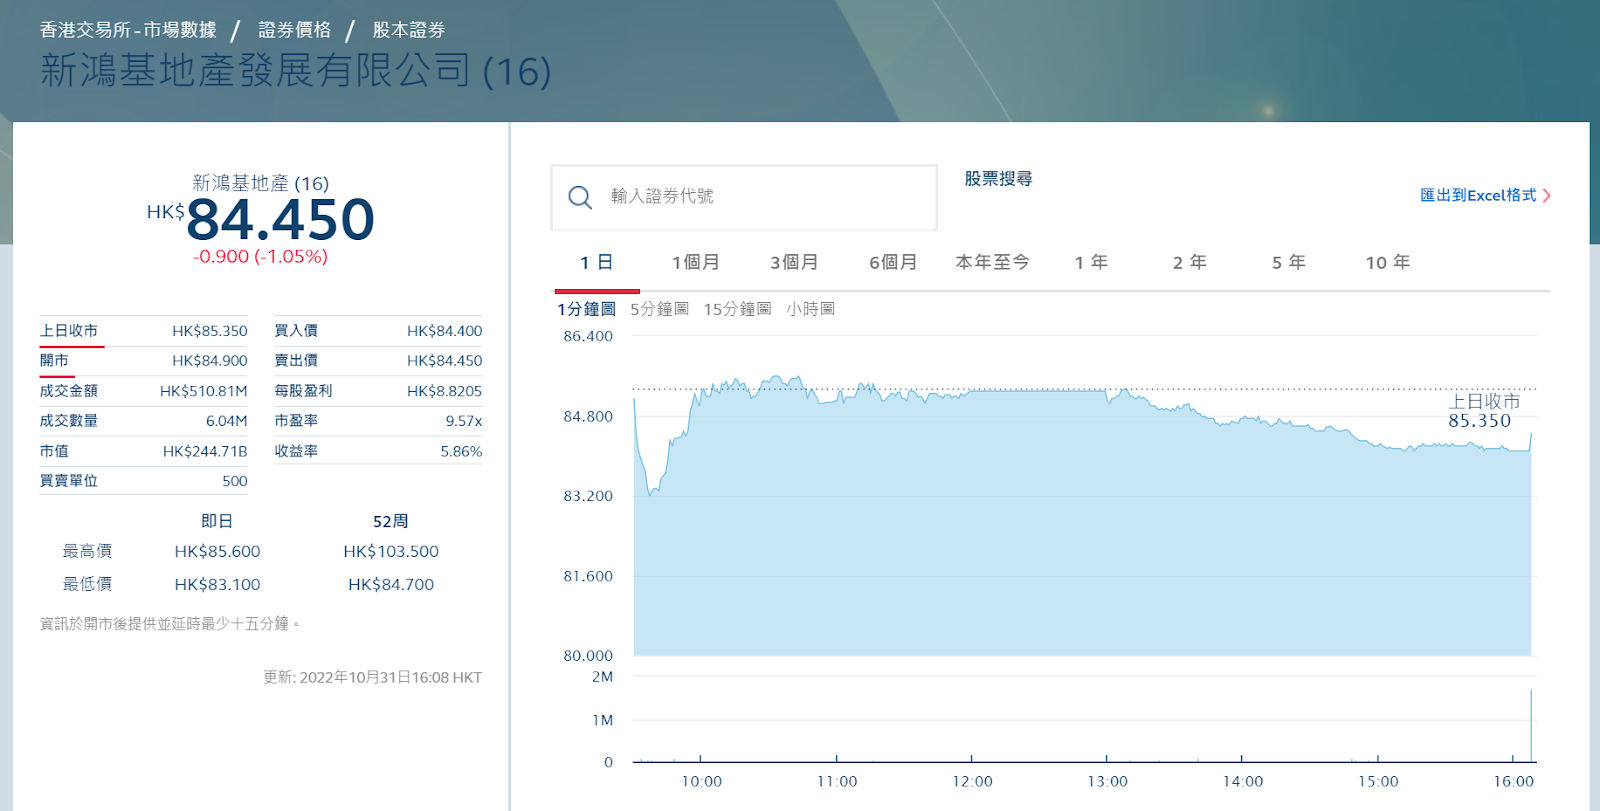The image size is (1600, 811).
Task: Click the HK$85.600 intraday high value
Action: click(217, 552)
